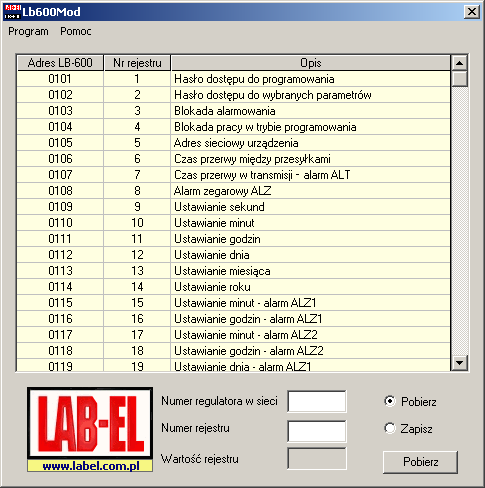Select row 'Adres sieciowy urządzenia'
This screenshot has height=488, width=485.
[x=233, y=143]
